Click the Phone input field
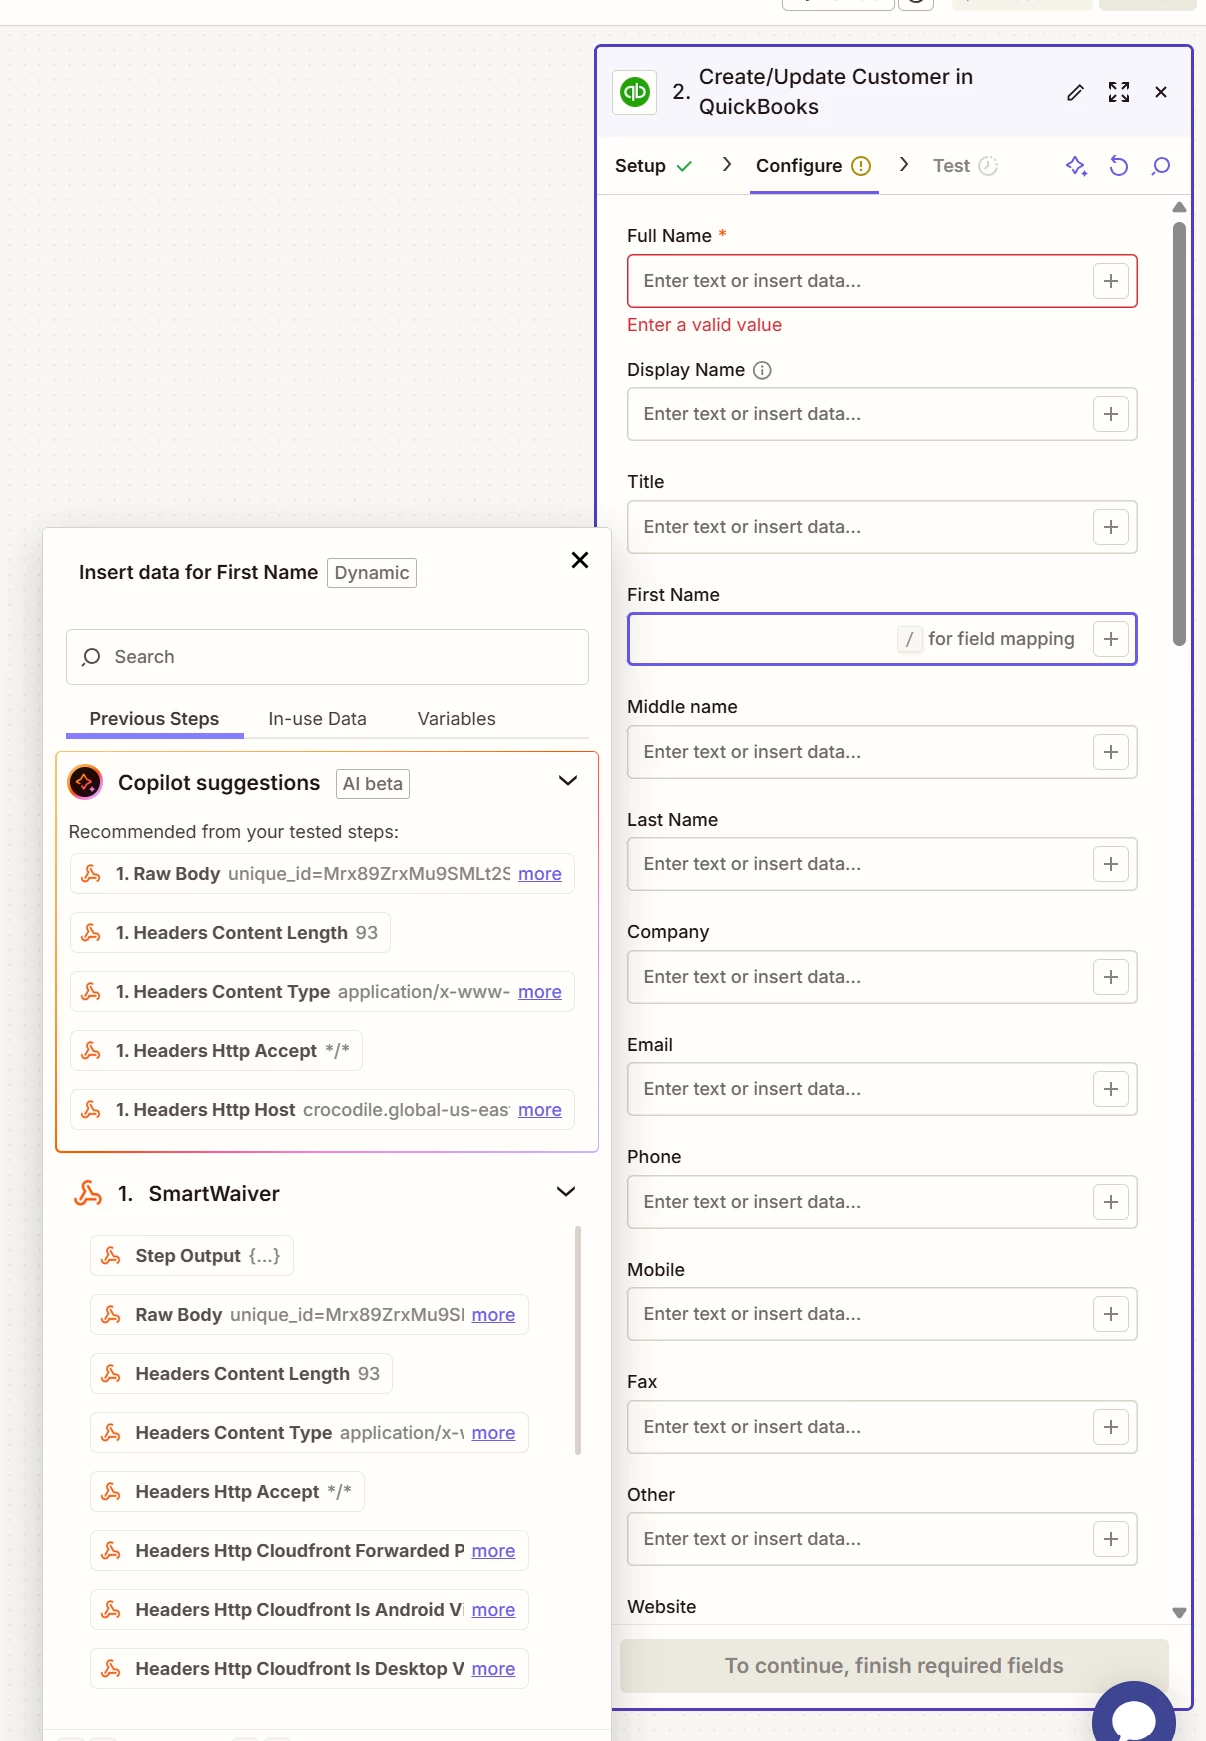Viewport: 1206px width, 1741px height. (882, 1202)
